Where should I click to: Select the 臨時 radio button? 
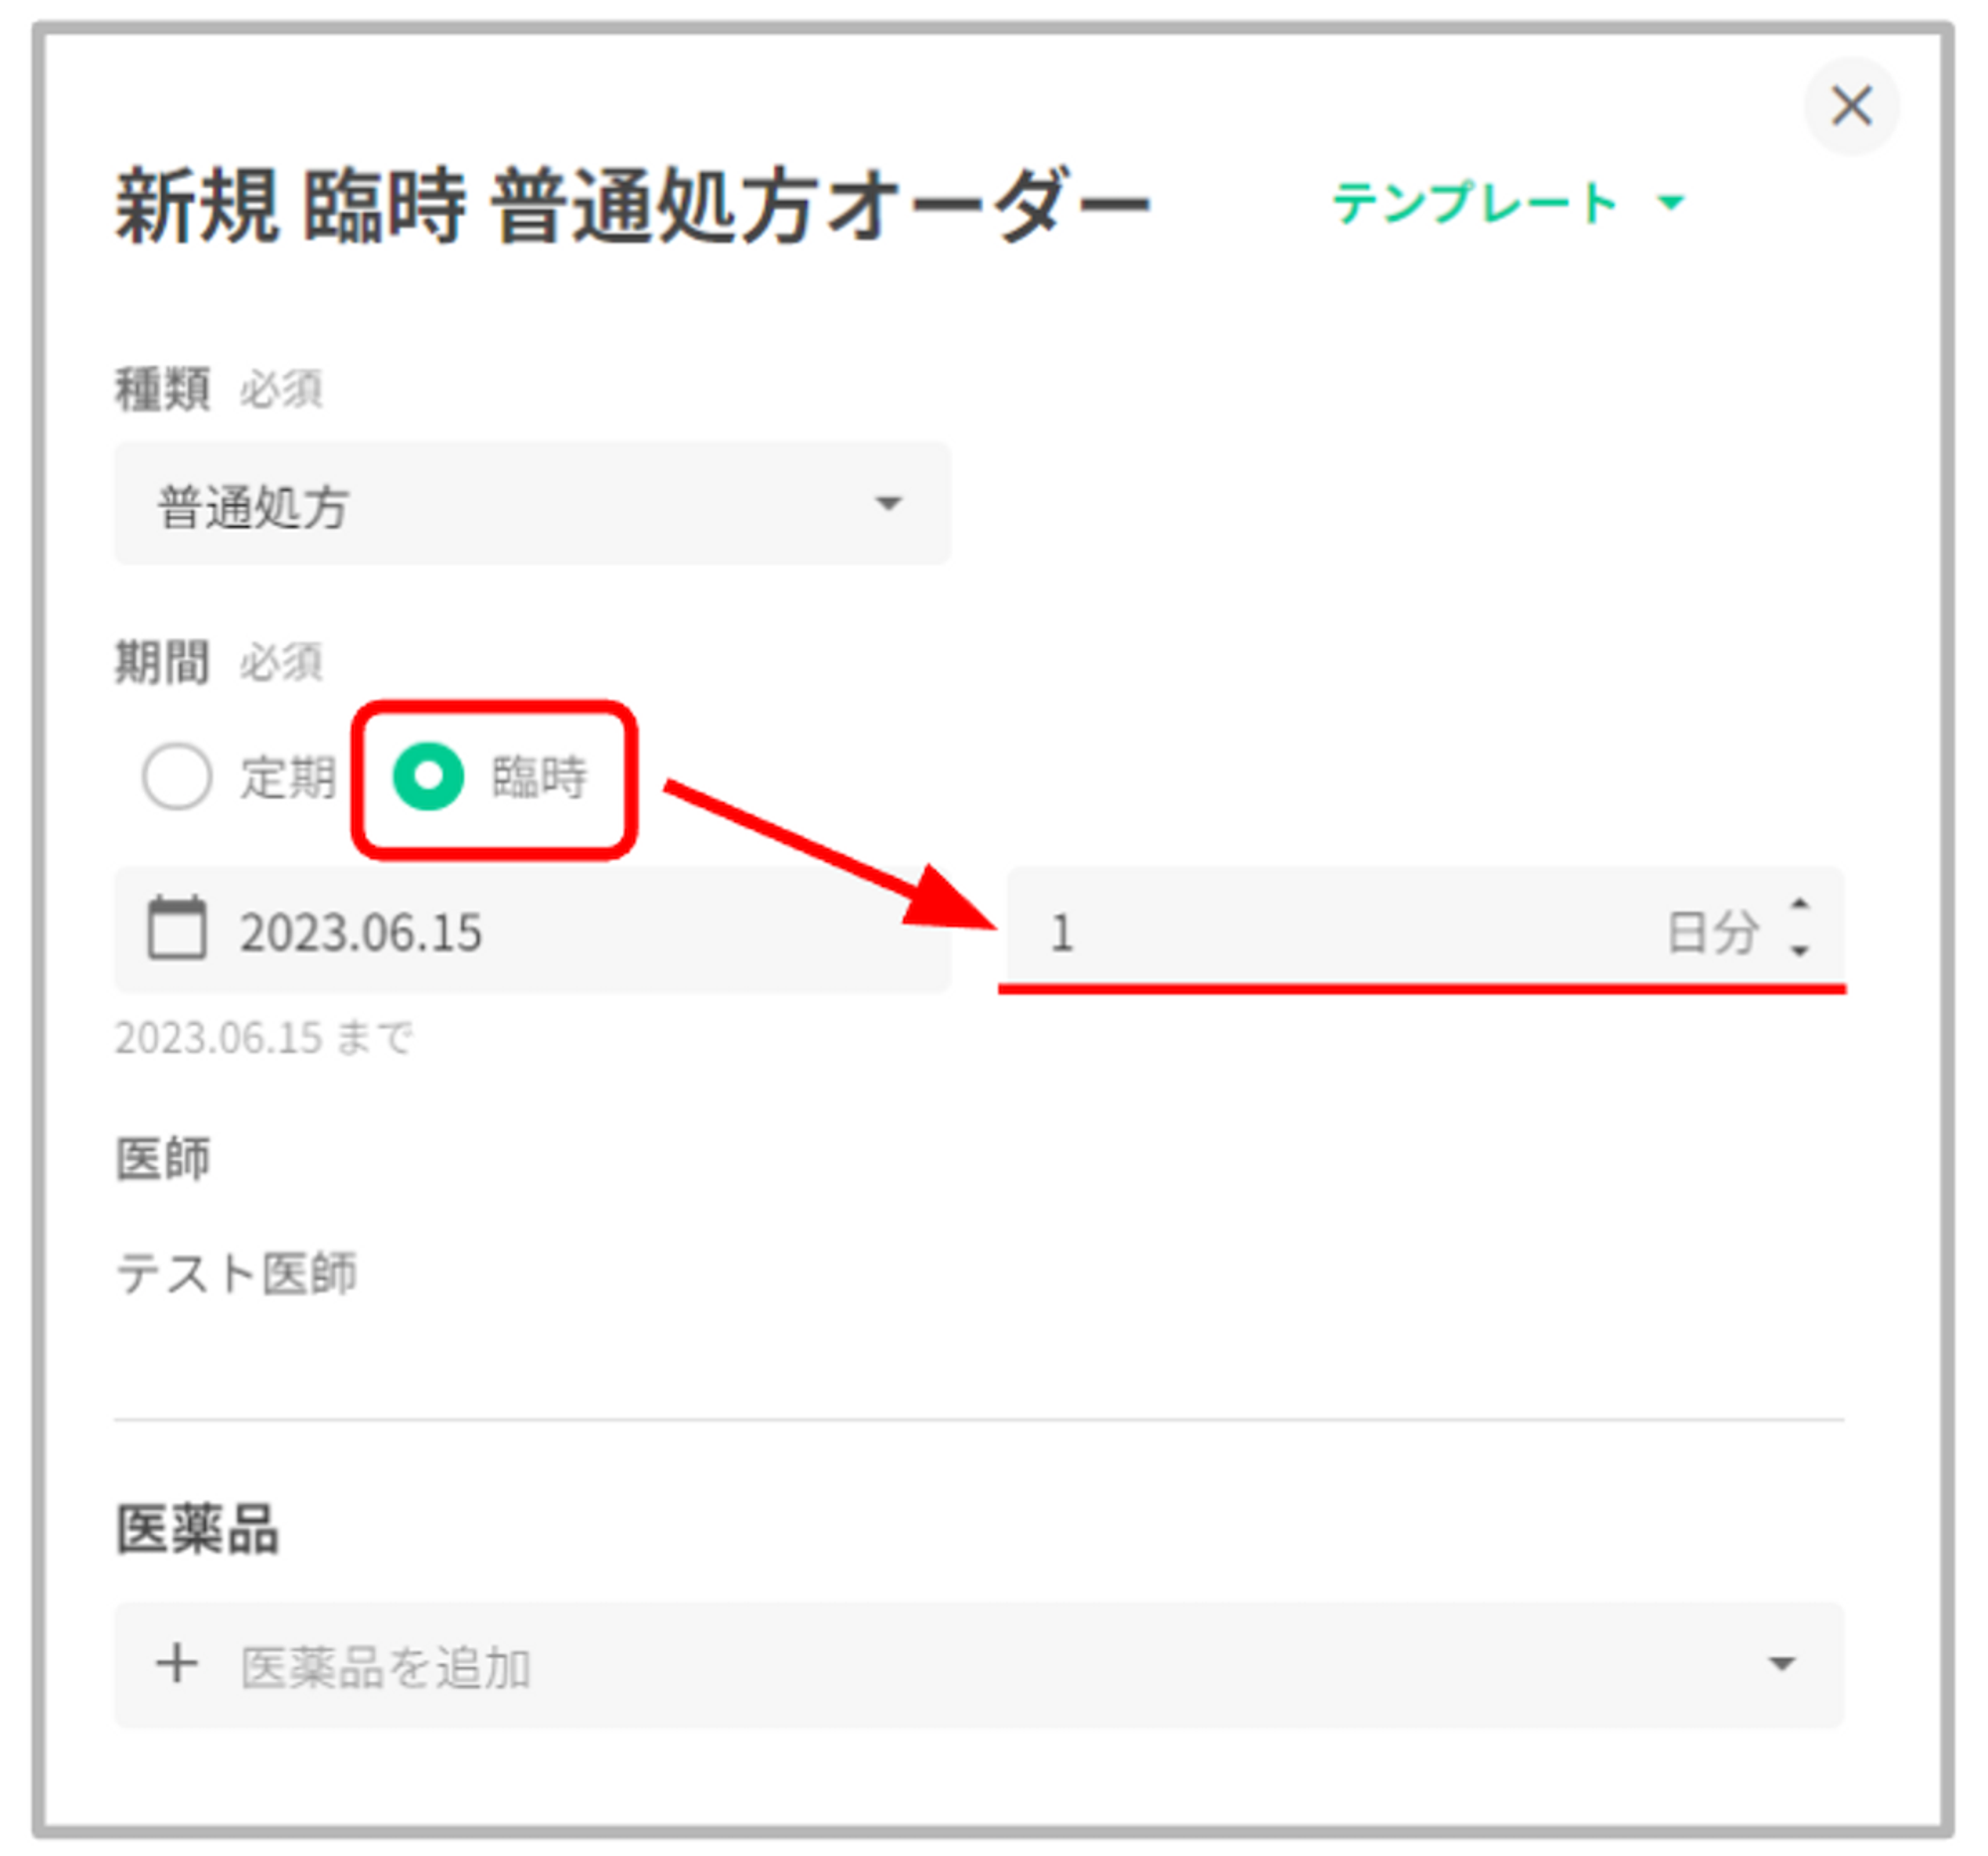pos(428,777)
